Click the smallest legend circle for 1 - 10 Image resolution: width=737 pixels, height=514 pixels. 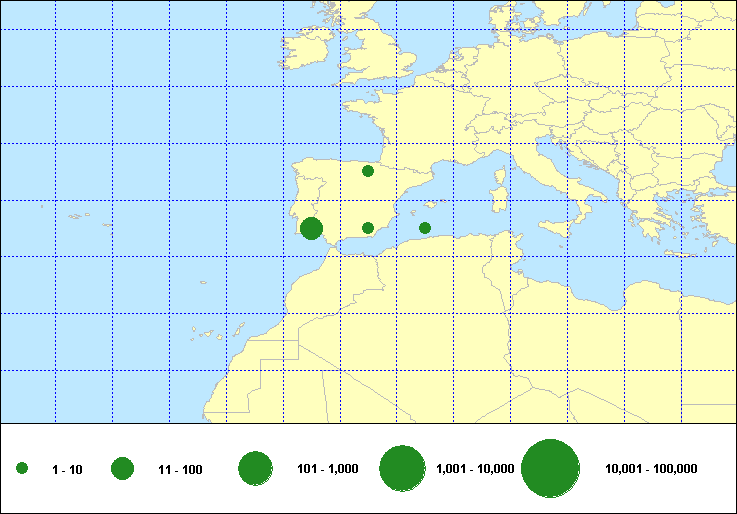click(x=22, y=468)
